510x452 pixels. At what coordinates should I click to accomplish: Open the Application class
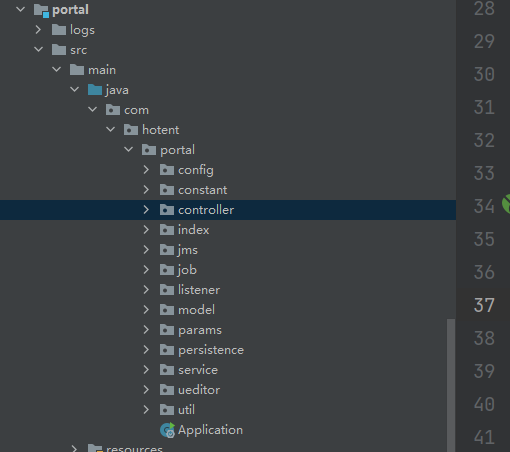coord(210,430)
